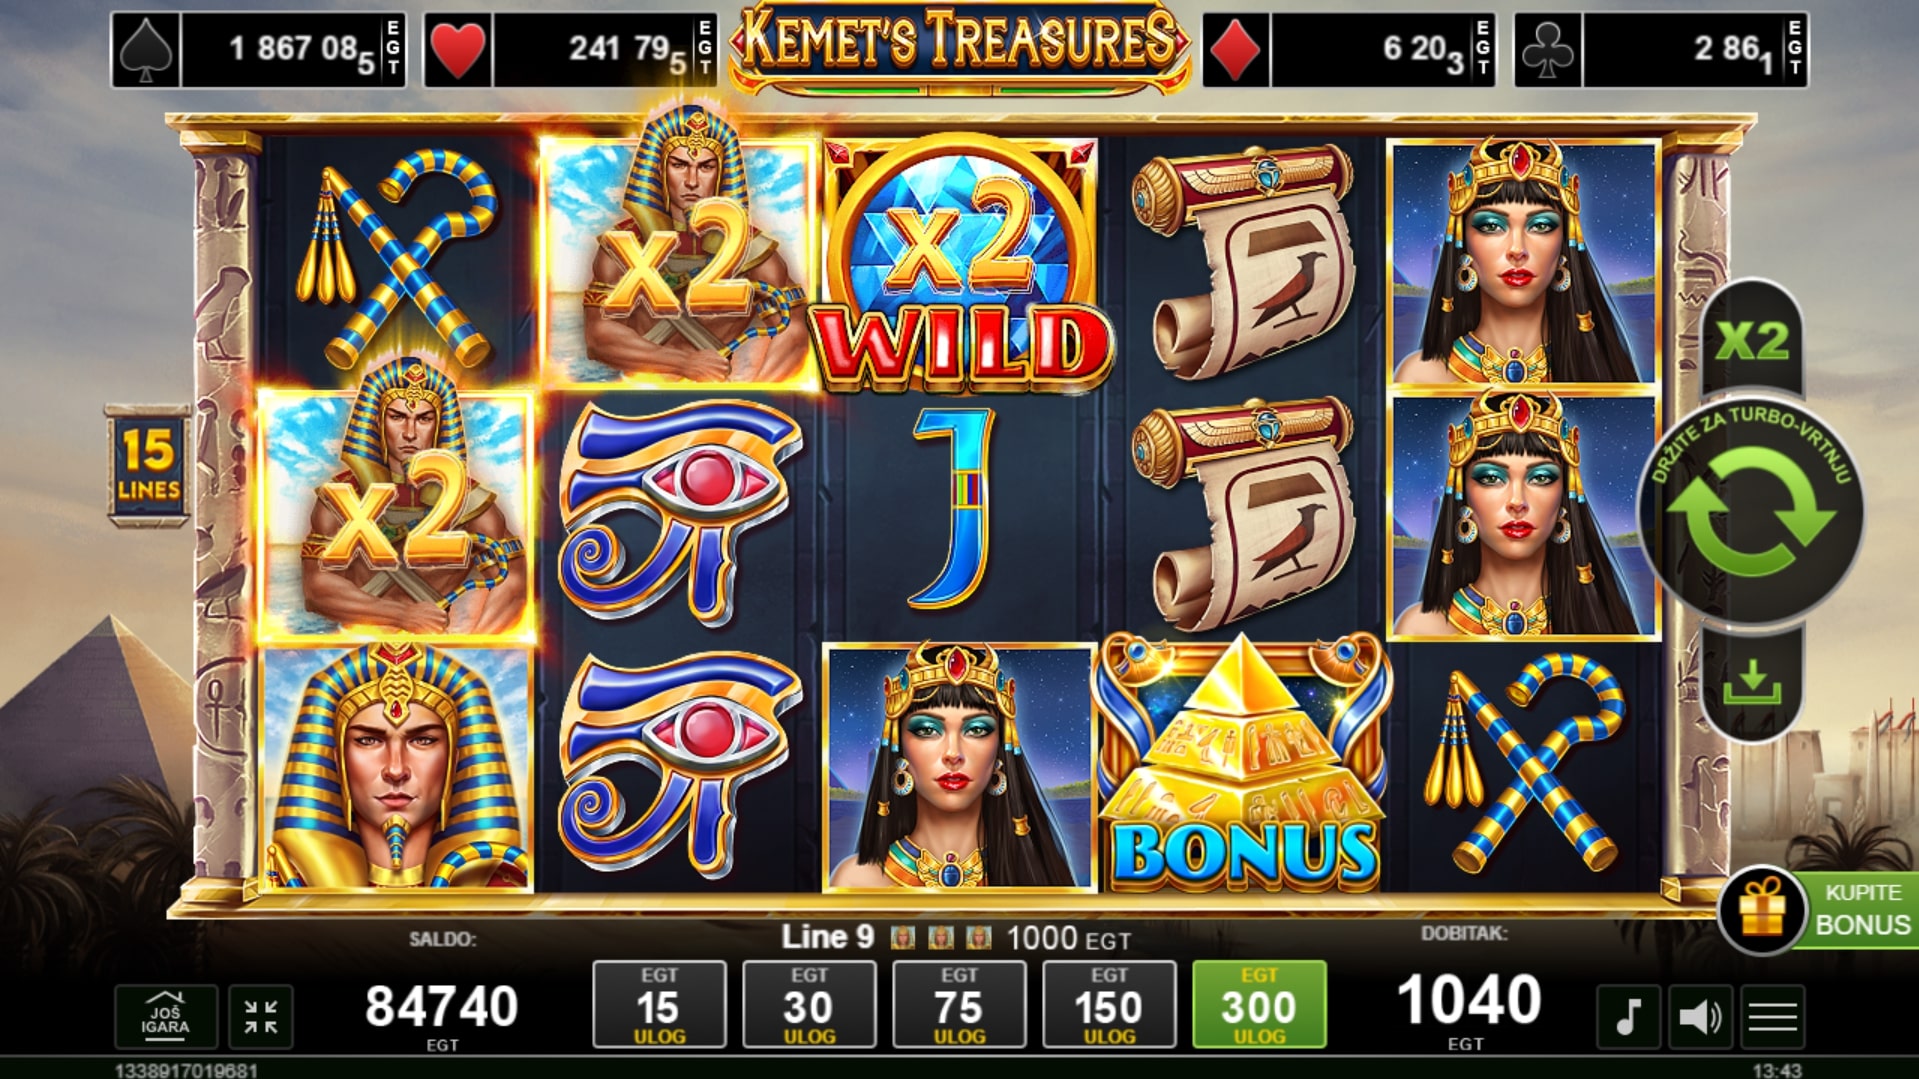Choose the 75 EGT ulog bet

(x=959, y=1005)
